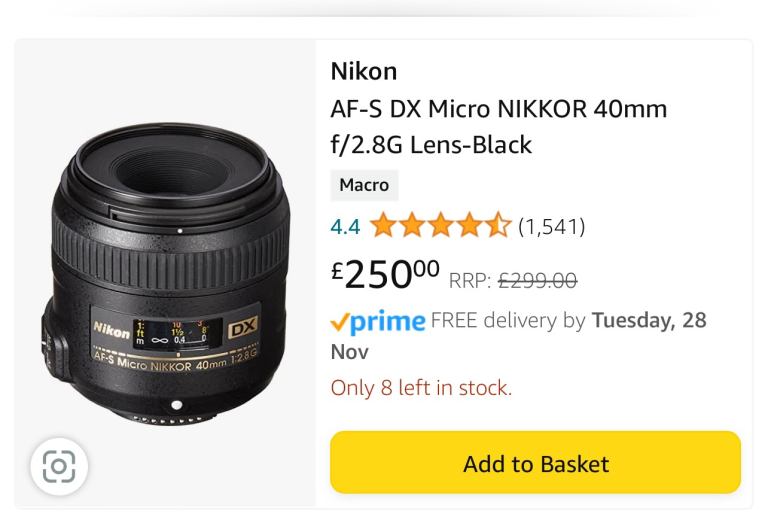
Task: Click the first gold rating star
Action: [x=382, y=227]
